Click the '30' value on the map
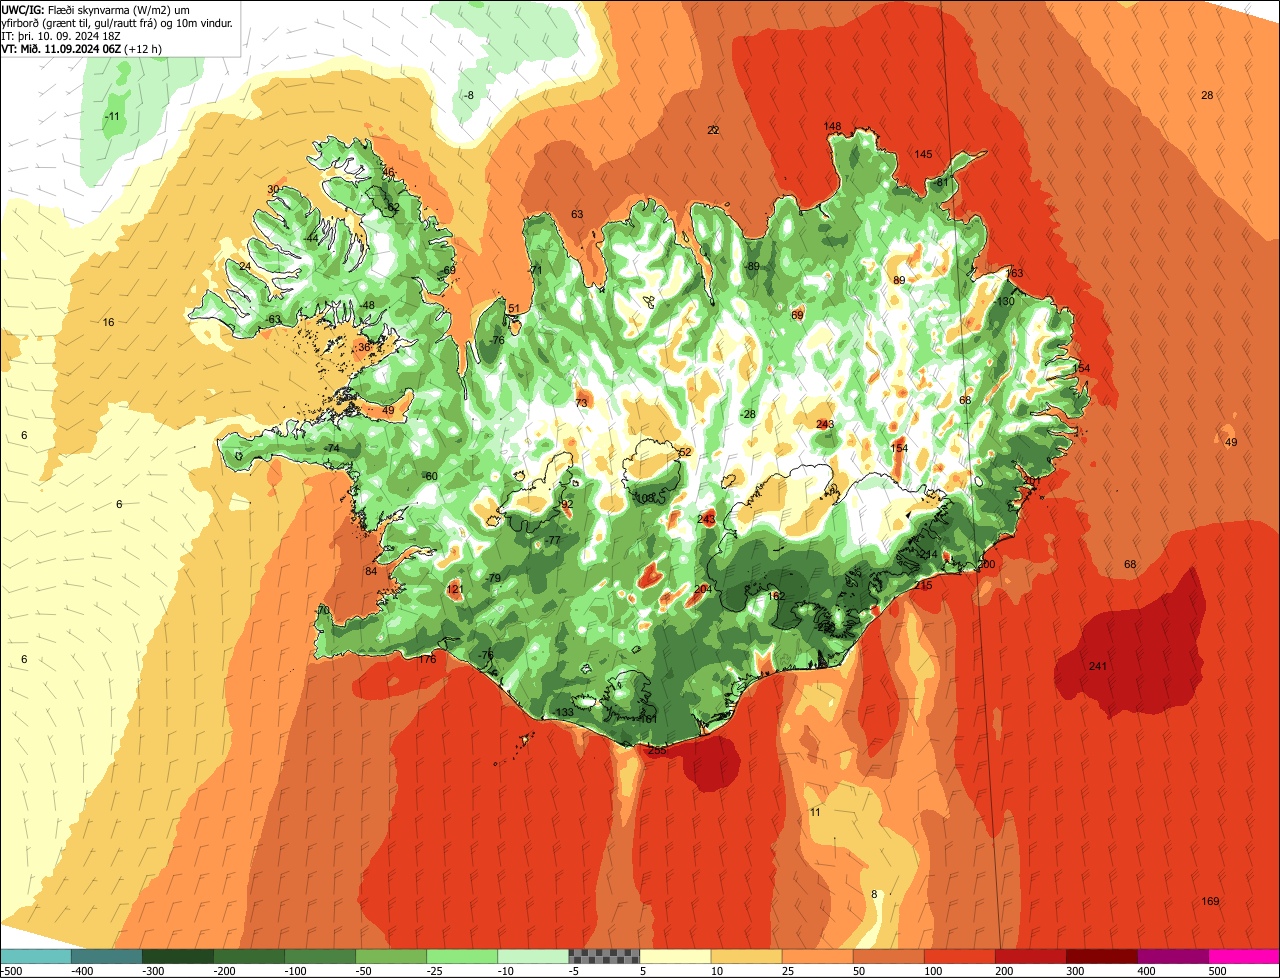The height and width of the screenshot is (978, 1280). [x=273, y=189]
